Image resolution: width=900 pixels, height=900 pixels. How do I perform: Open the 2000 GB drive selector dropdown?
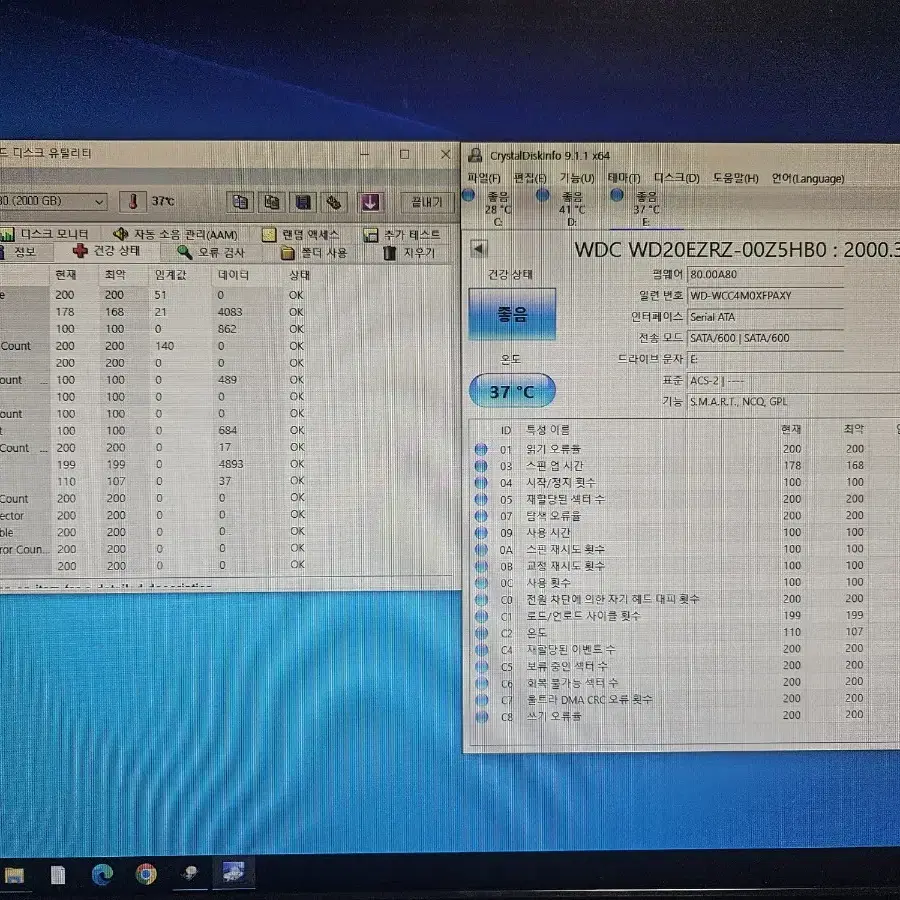pyautogui.click(x=53, y=201)
